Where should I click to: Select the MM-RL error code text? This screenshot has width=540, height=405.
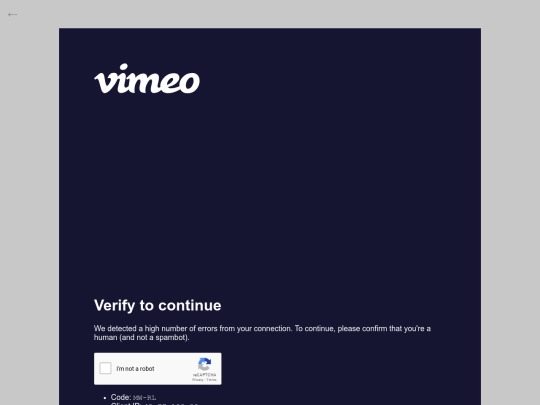tap(145, 398)
